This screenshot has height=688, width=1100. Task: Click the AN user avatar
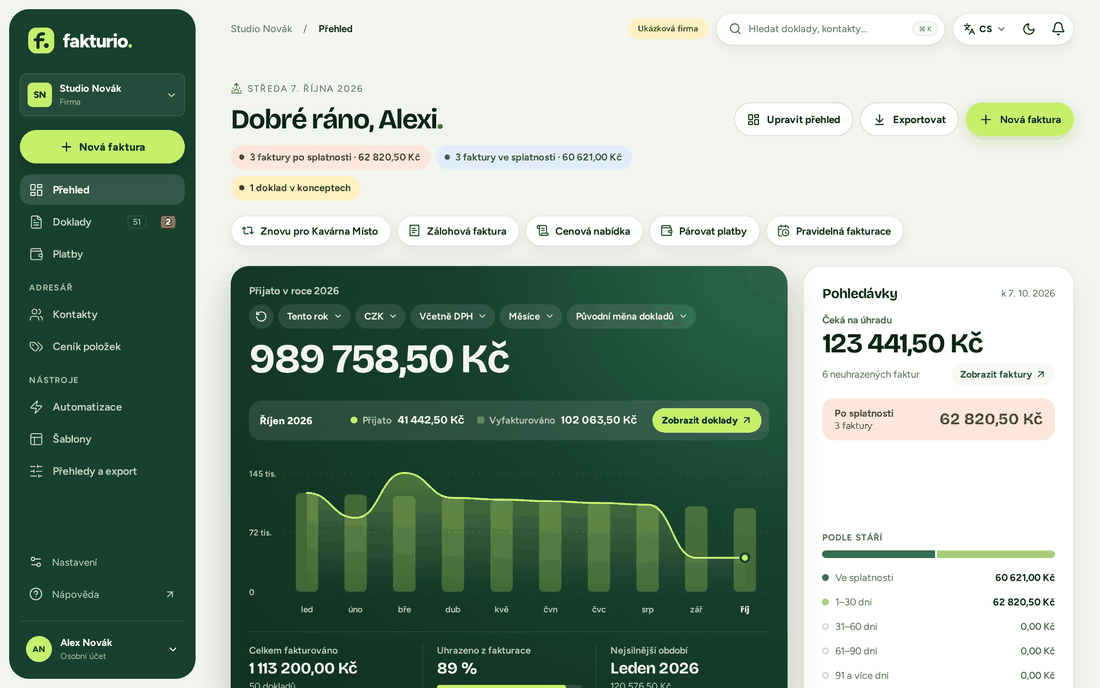[x=39, y=649]
